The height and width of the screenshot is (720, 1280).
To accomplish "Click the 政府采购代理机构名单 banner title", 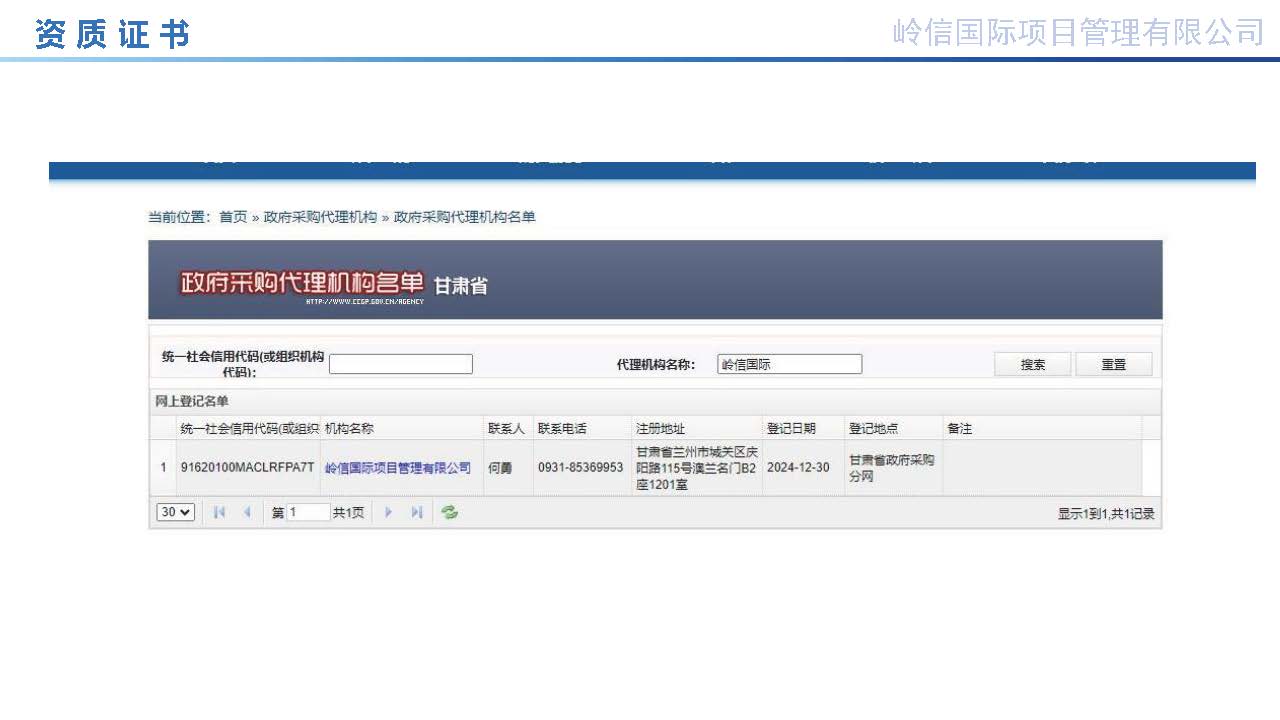I will 302,284.
